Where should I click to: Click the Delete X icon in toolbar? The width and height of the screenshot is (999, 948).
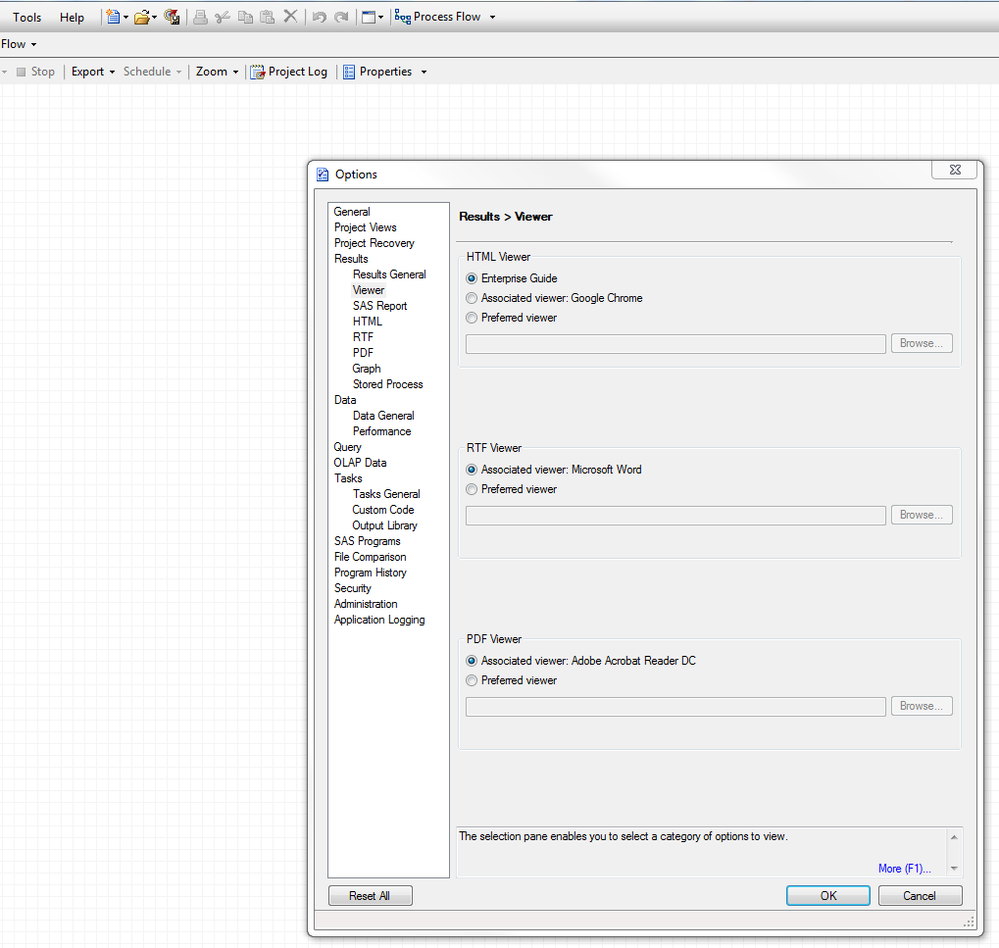[290, 17]
